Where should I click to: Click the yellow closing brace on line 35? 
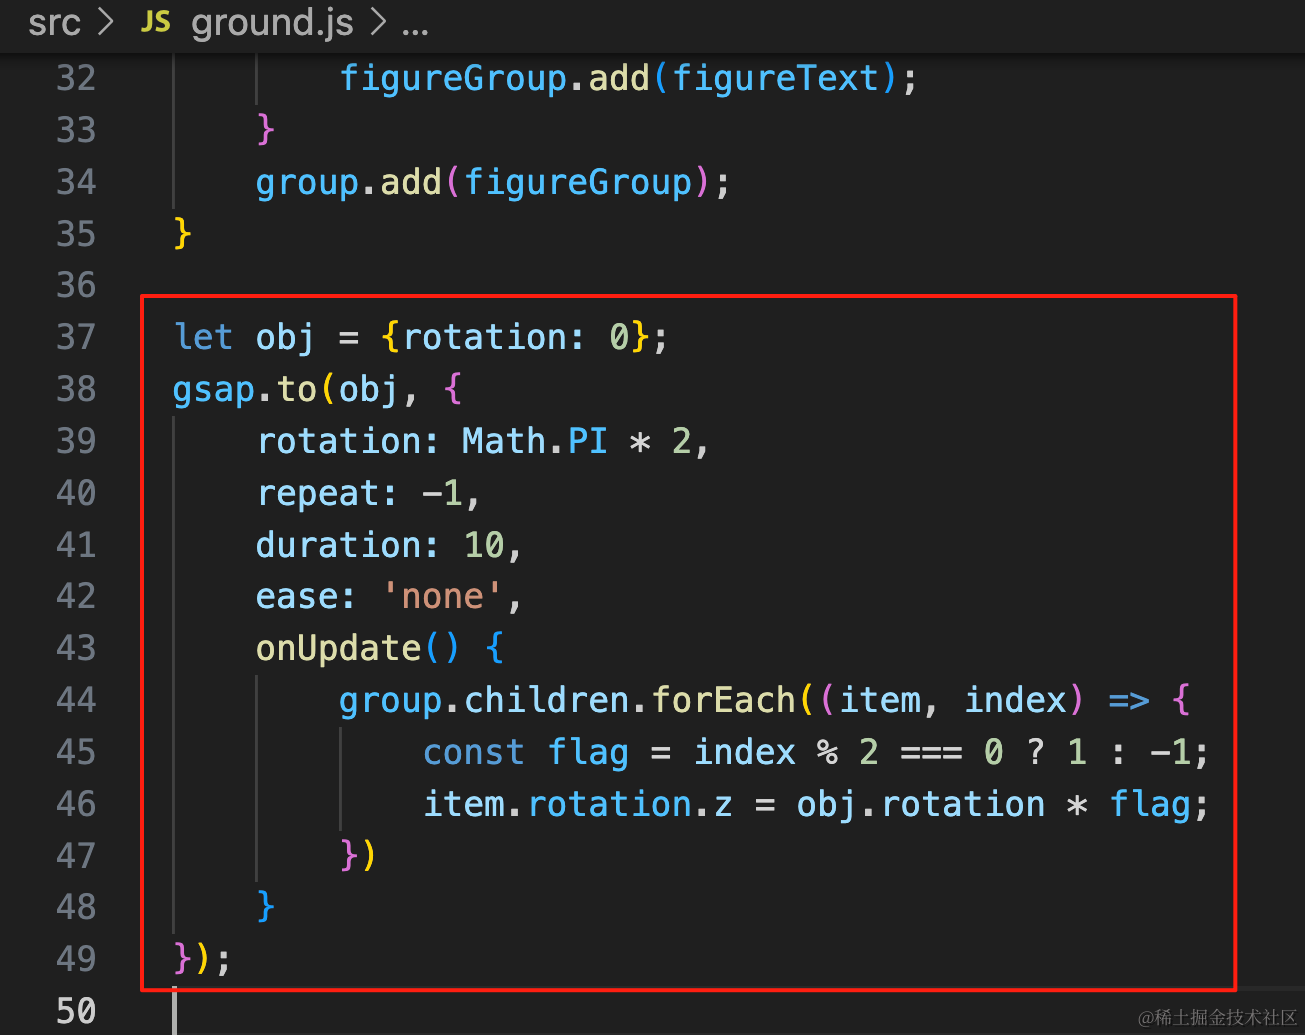pyautogui.click(x=182, y=234)
